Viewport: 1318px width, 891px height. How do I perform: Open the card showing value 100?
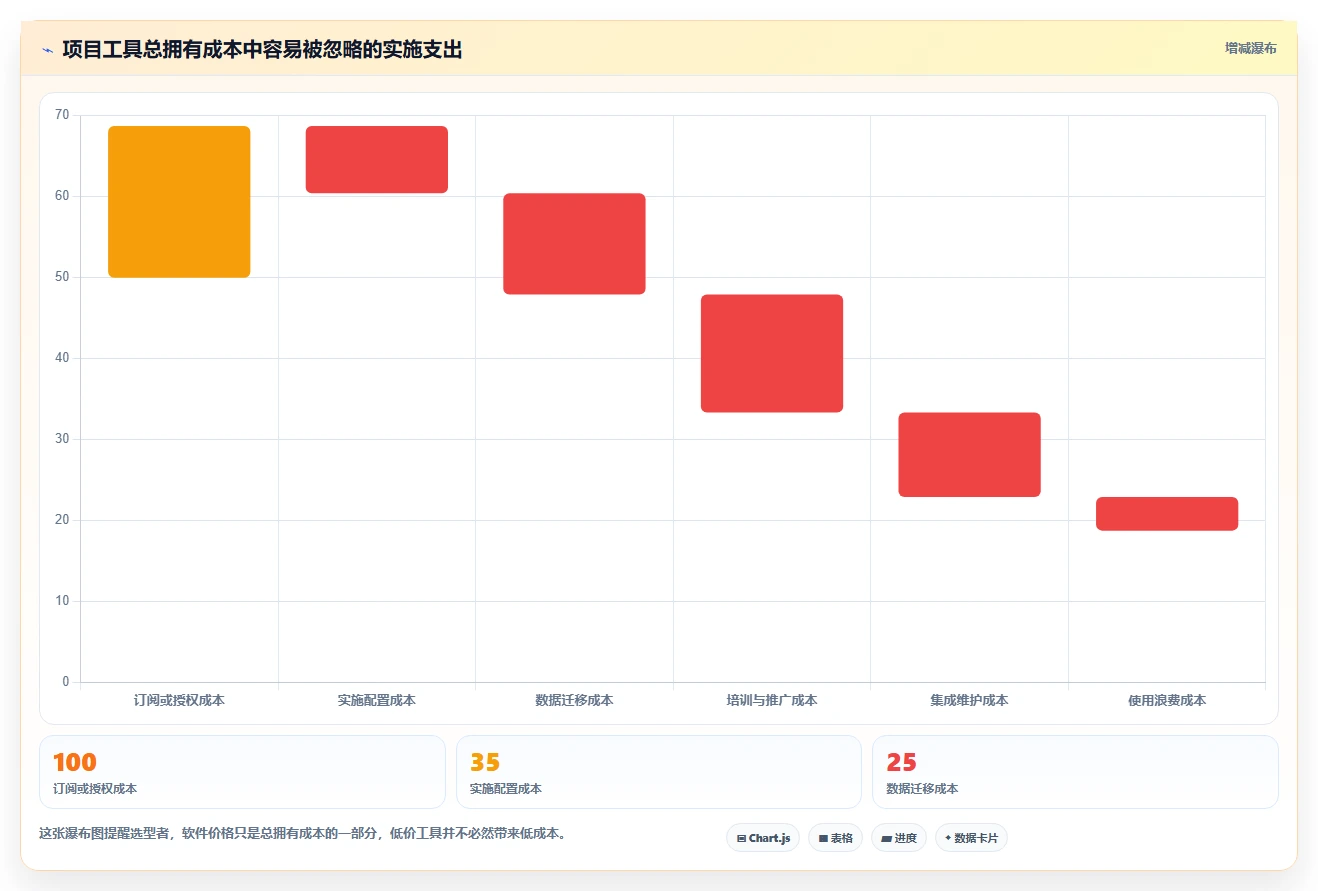[x=242, y=772]
